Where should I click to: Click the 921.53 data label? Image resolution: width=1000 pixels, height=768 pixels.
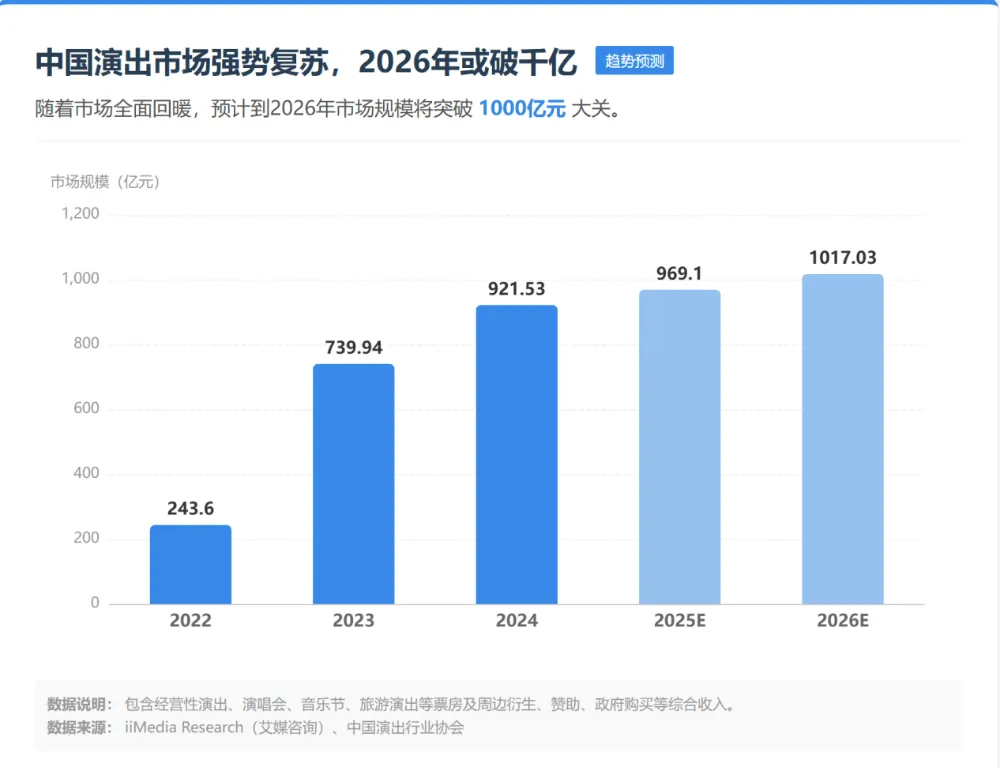tap(517, 289)
